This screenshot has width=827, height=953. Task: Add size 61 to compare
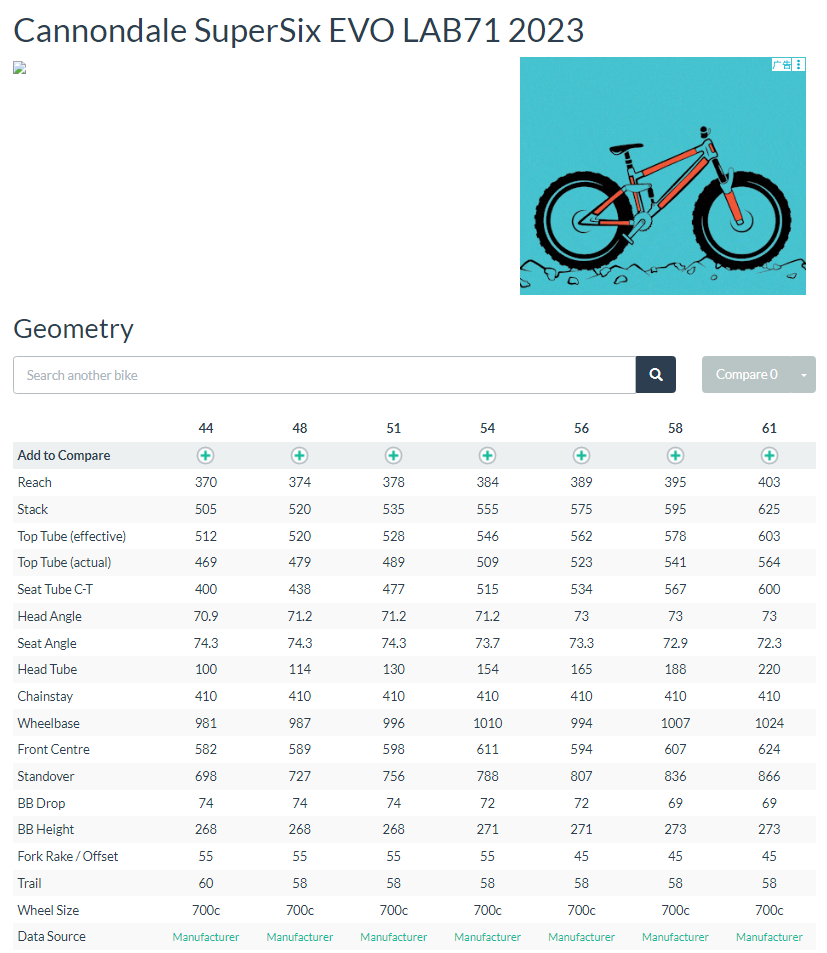[769, 455]
